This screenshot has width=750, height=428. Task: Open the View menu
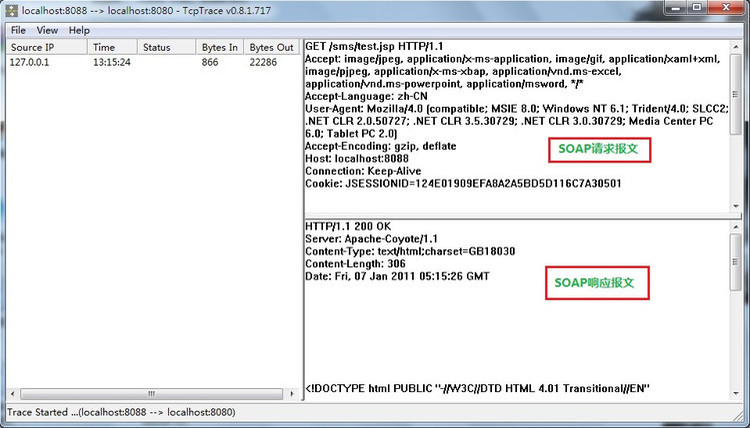[47, 30]
